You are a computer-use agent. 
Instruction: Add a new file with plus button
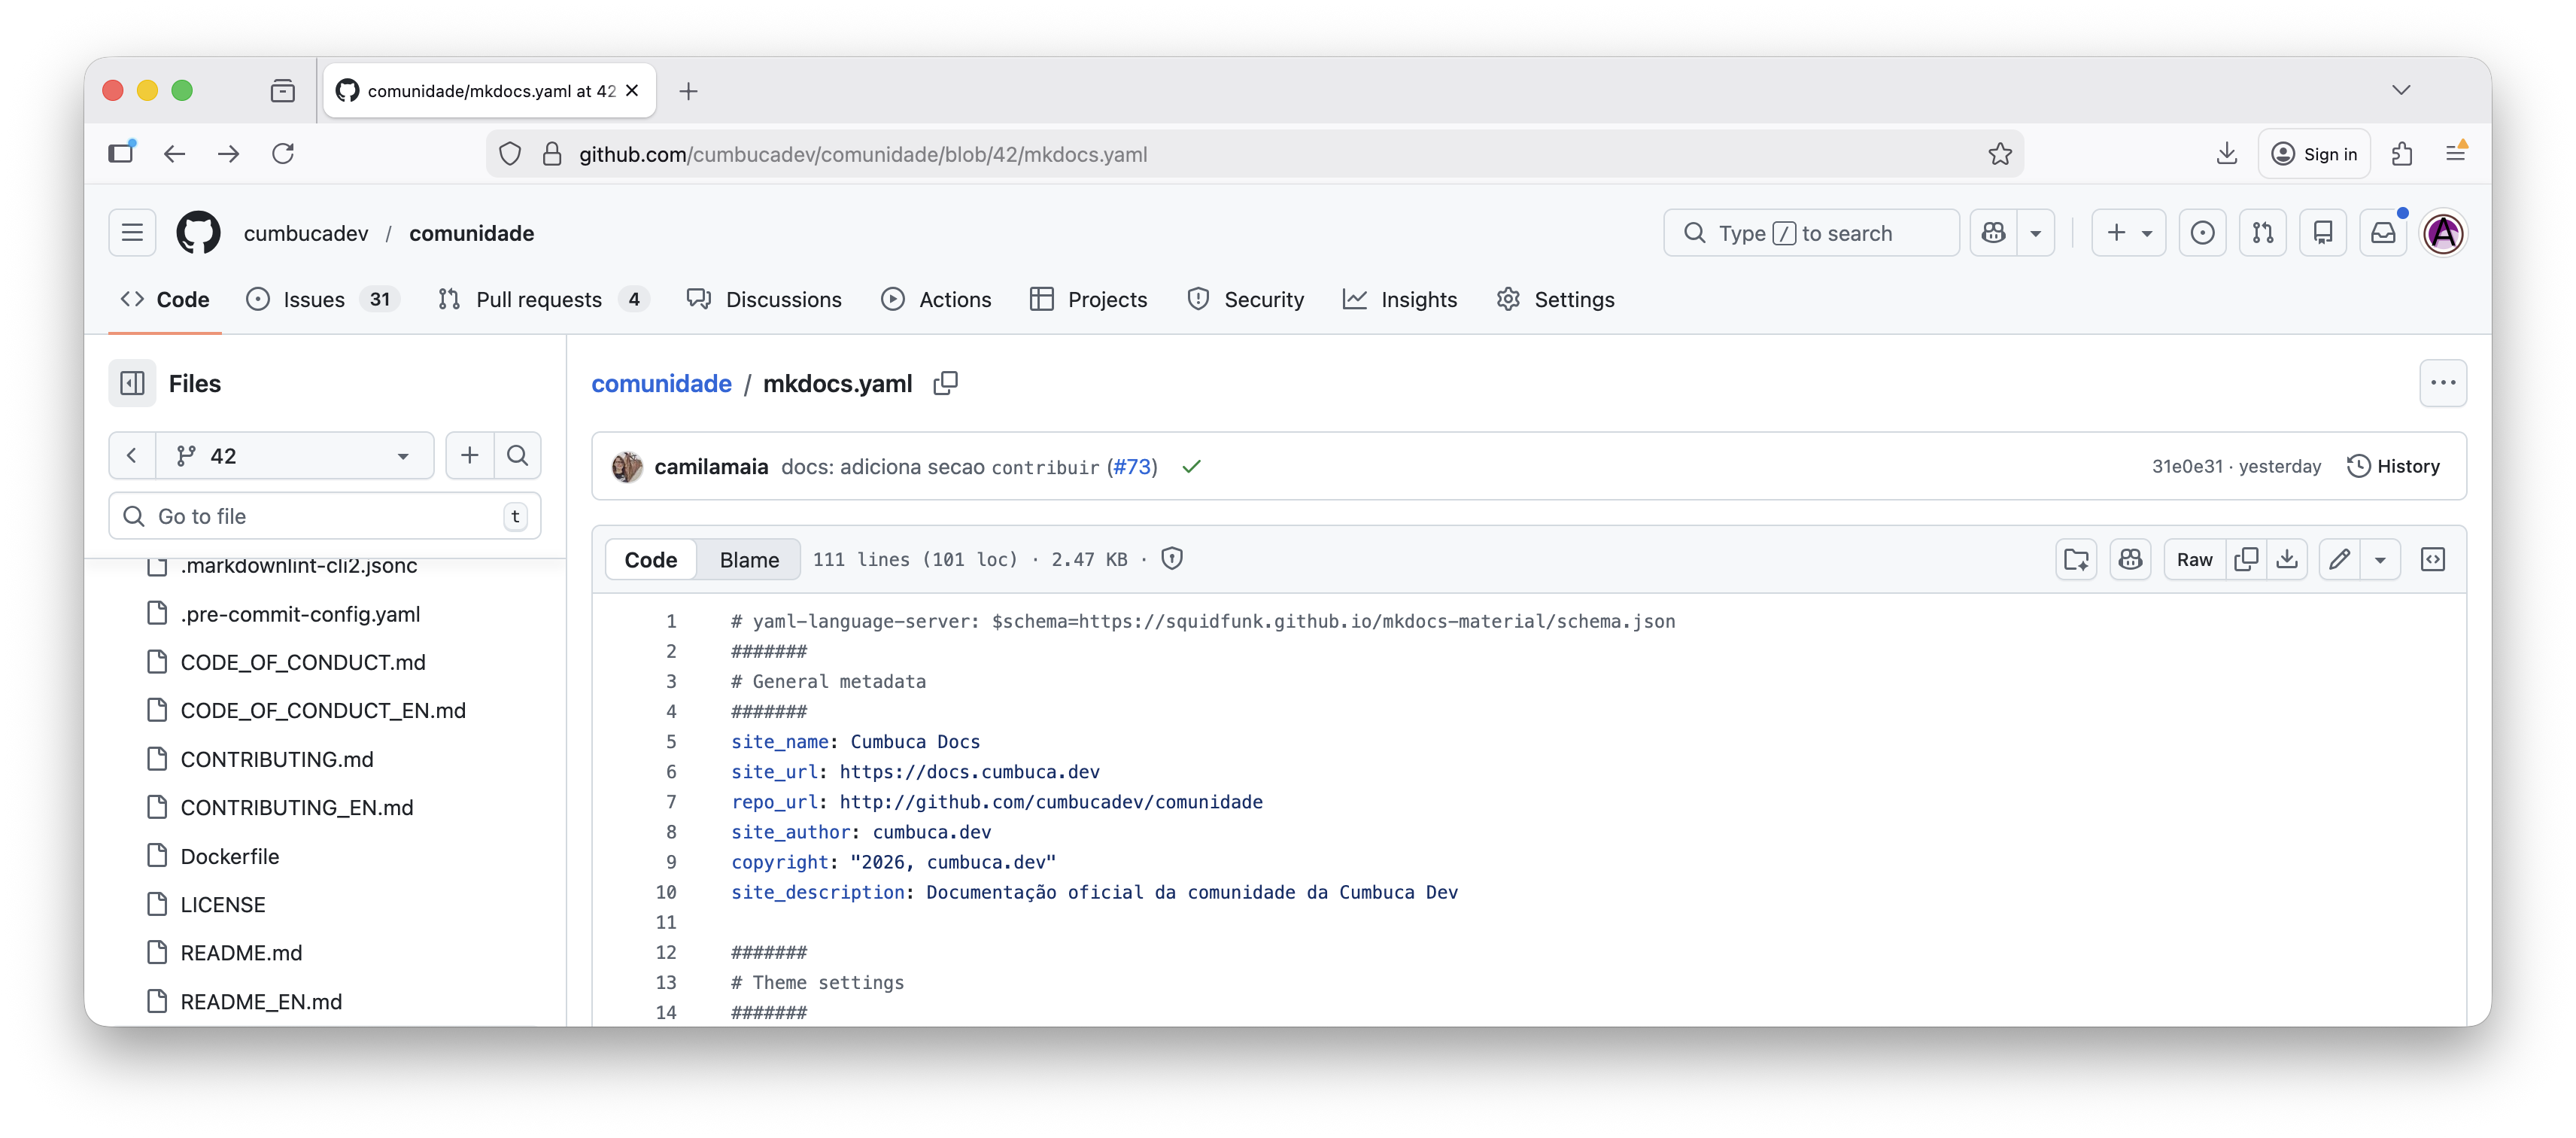coord(469,456)
